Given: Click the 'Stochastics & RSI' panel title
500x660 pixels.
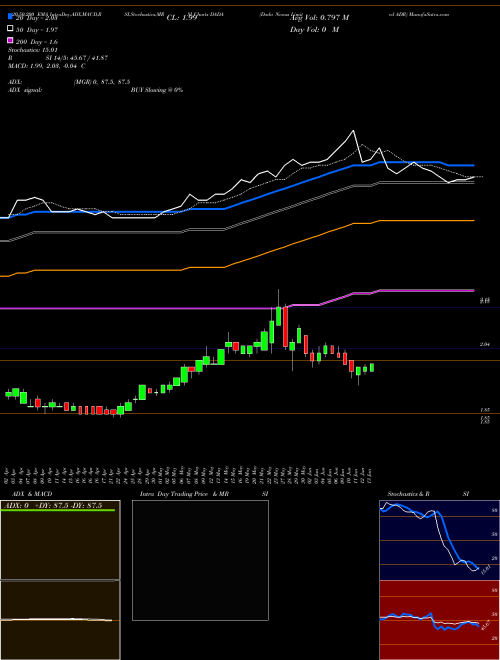Looking at the screenshot, I should [x=428, y=494].
